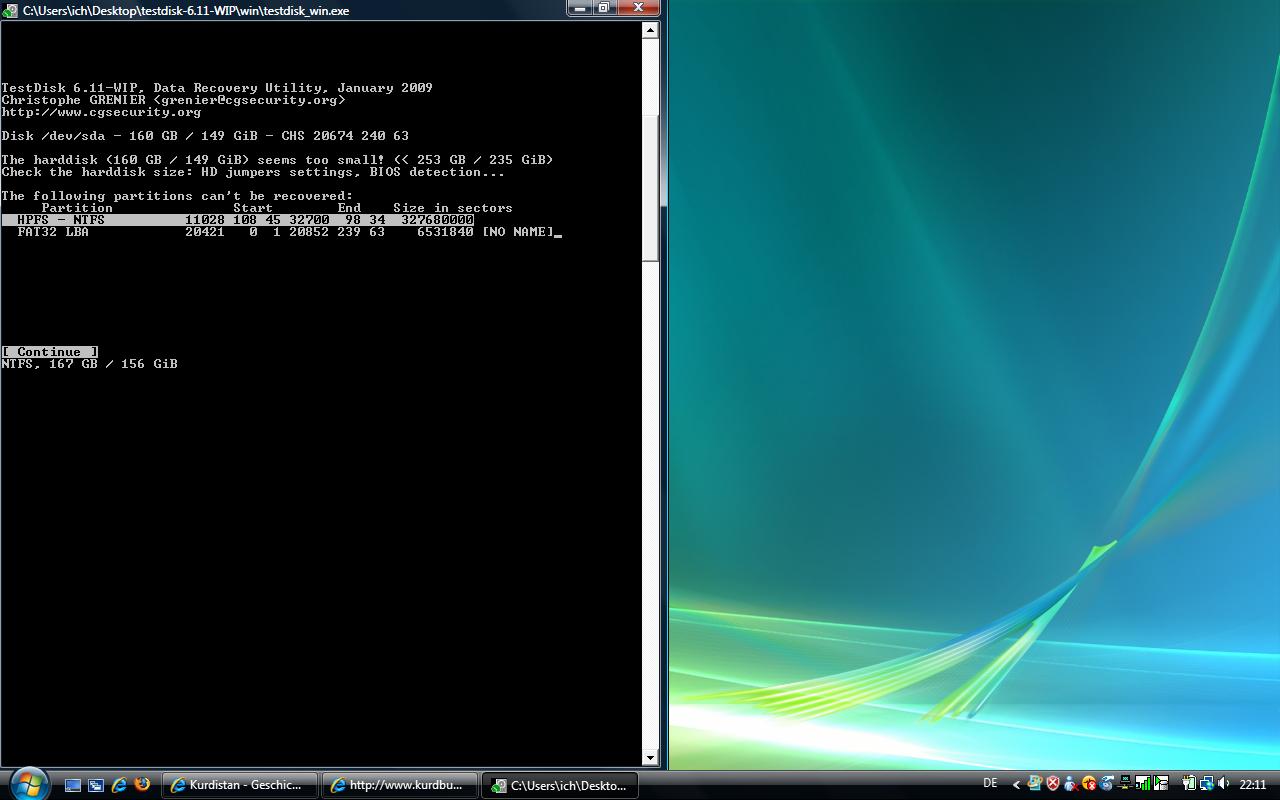
Task: Maximize the testdisk_win.exe console window
Action: tap(604, 8)
